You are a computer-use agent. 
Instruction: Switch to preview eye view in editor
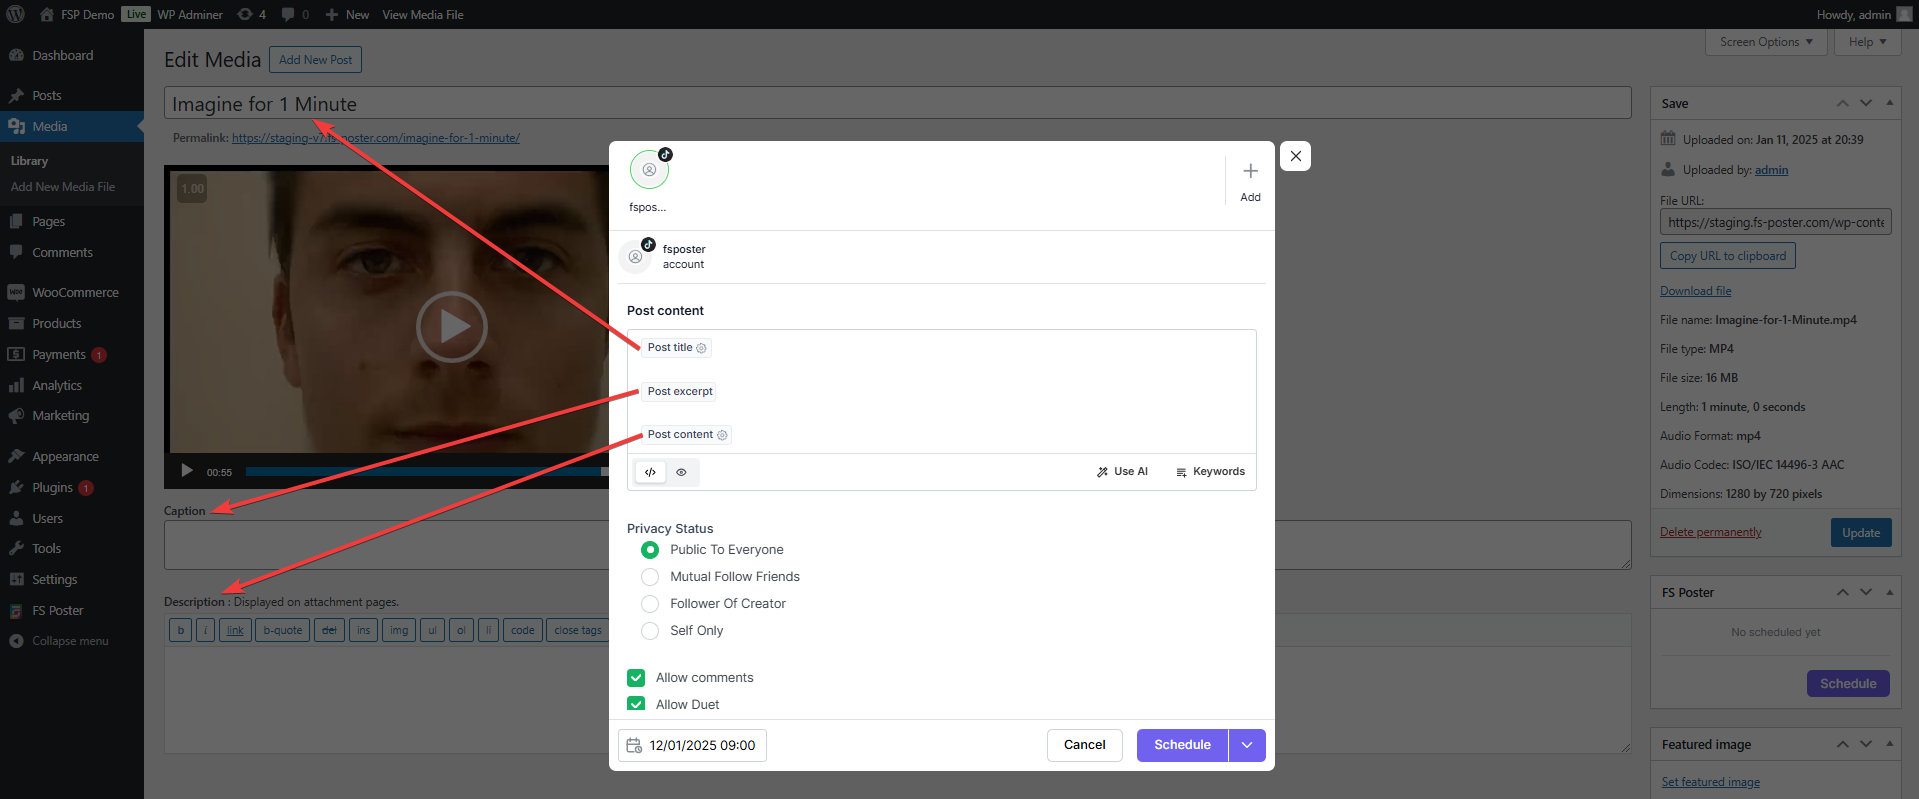(681, 472)
